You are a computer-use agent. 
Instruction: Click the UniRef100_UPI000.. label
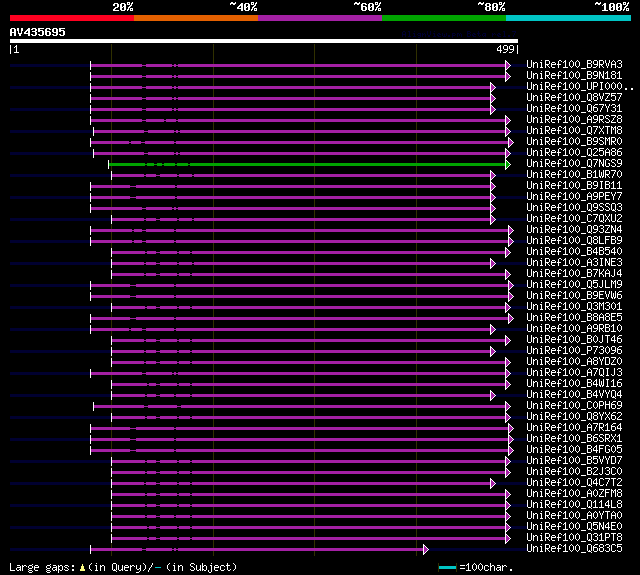point(580,87)
